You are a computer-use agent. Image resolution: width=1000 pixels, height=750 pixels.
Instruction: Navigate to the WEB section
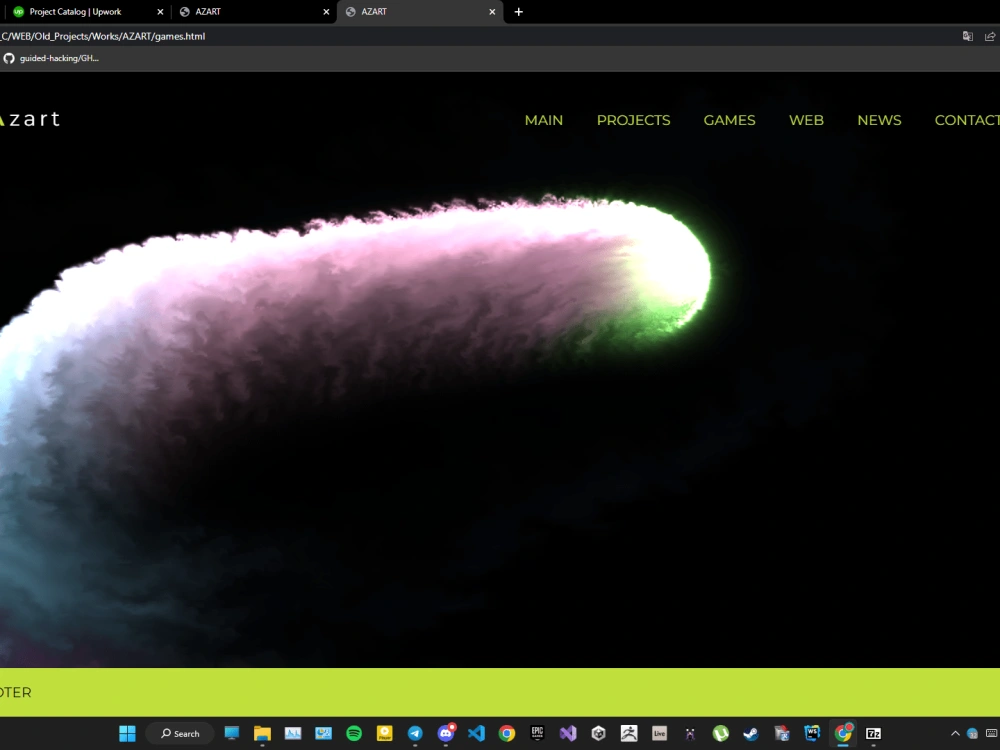806,120
